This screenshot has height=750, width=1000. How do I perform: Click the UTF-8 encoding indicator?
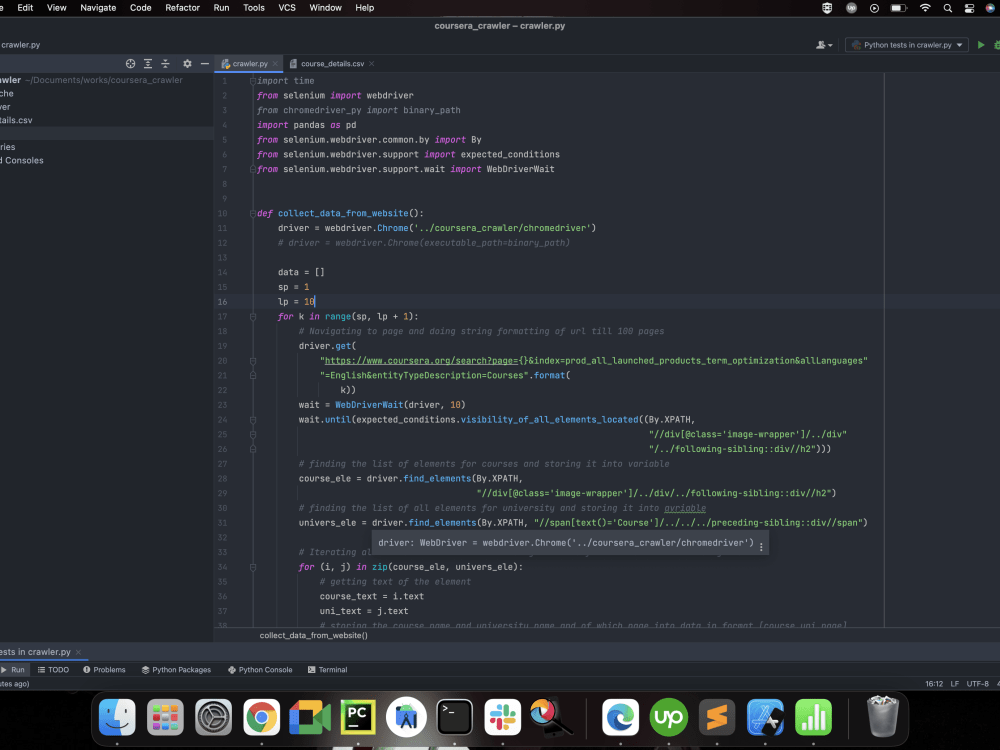click(x=978, y=684)
